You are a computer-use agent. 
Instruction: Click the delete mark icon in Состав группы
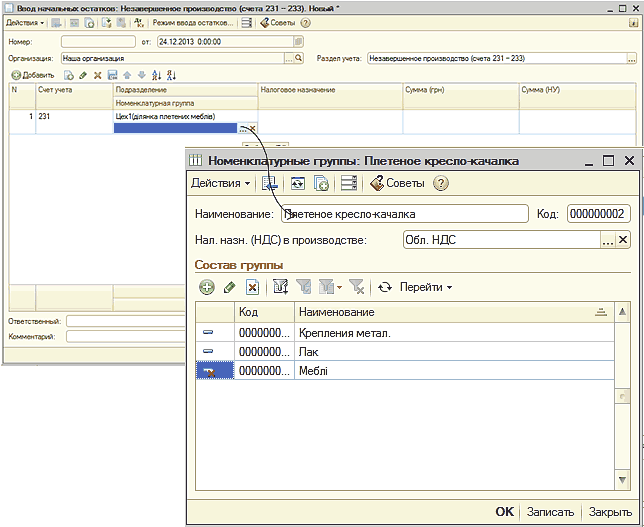[253, 287]
